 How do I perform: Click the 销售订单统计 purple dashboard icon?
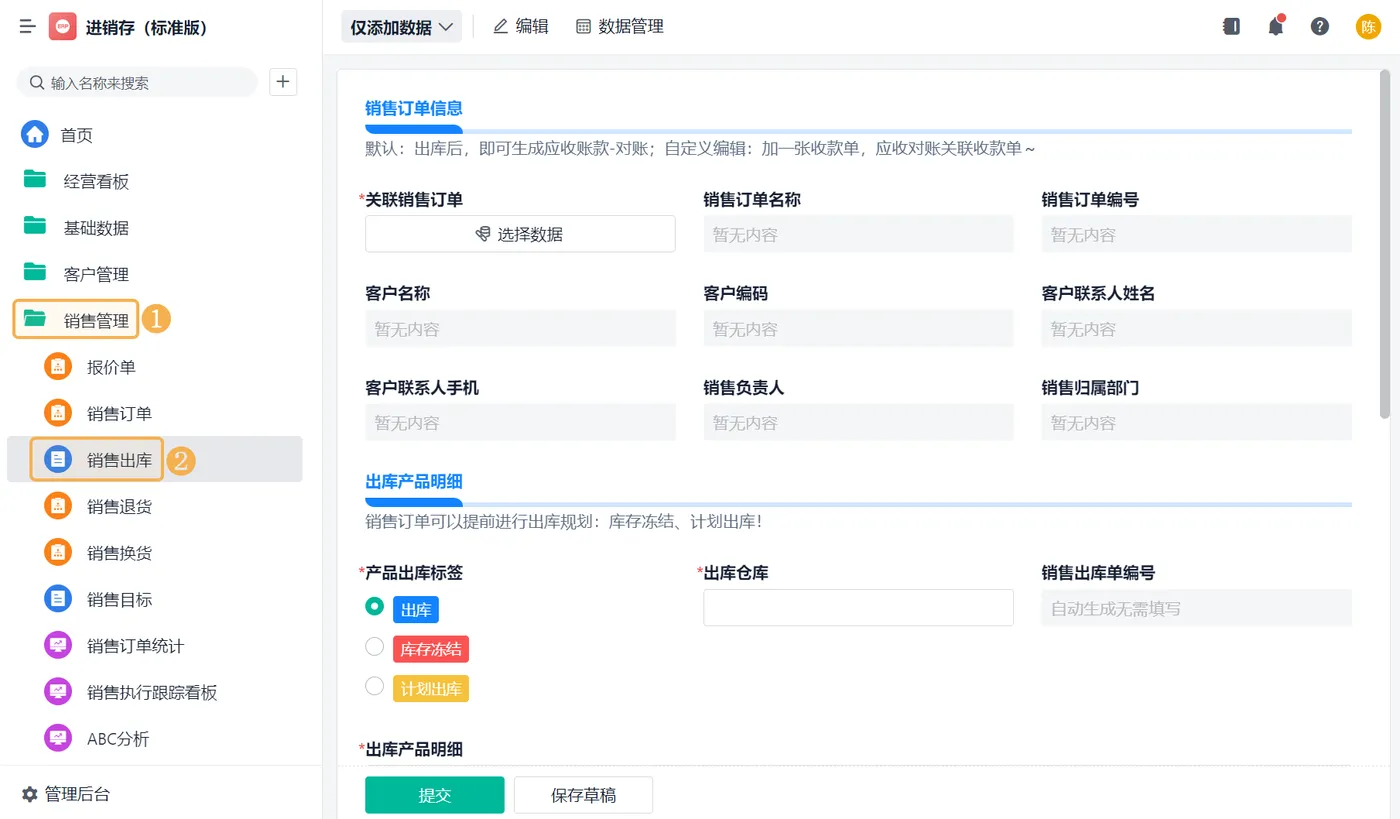58,646
